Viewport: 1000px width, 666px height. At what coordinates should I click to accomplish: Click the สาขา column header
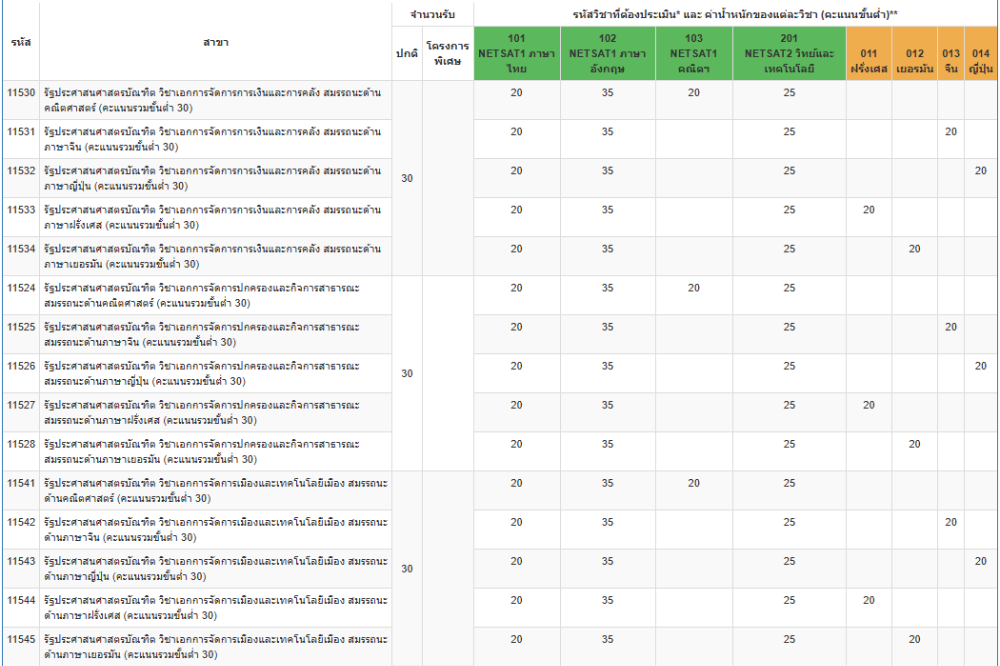point(215,42)
